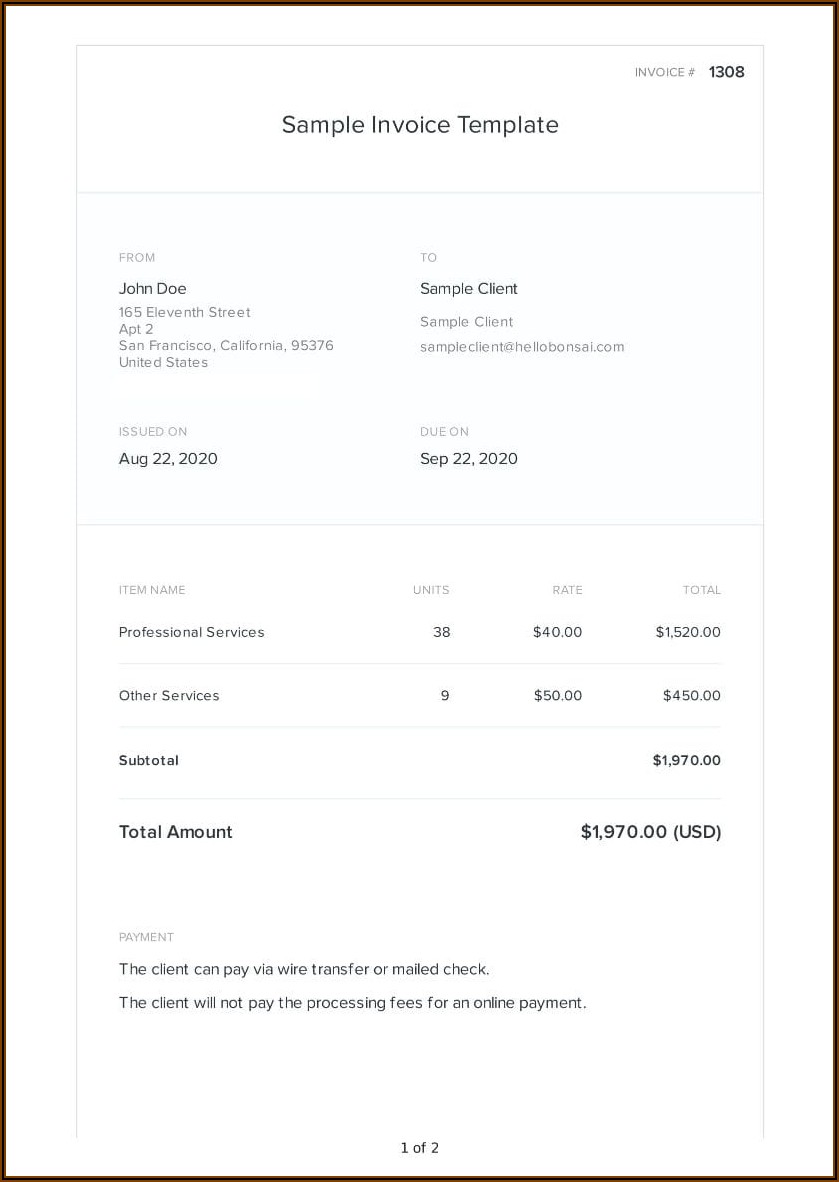The image size is (839, 1182).
Task: Click the $1,970.00 (USD) total amount
Action: point(650,832)
